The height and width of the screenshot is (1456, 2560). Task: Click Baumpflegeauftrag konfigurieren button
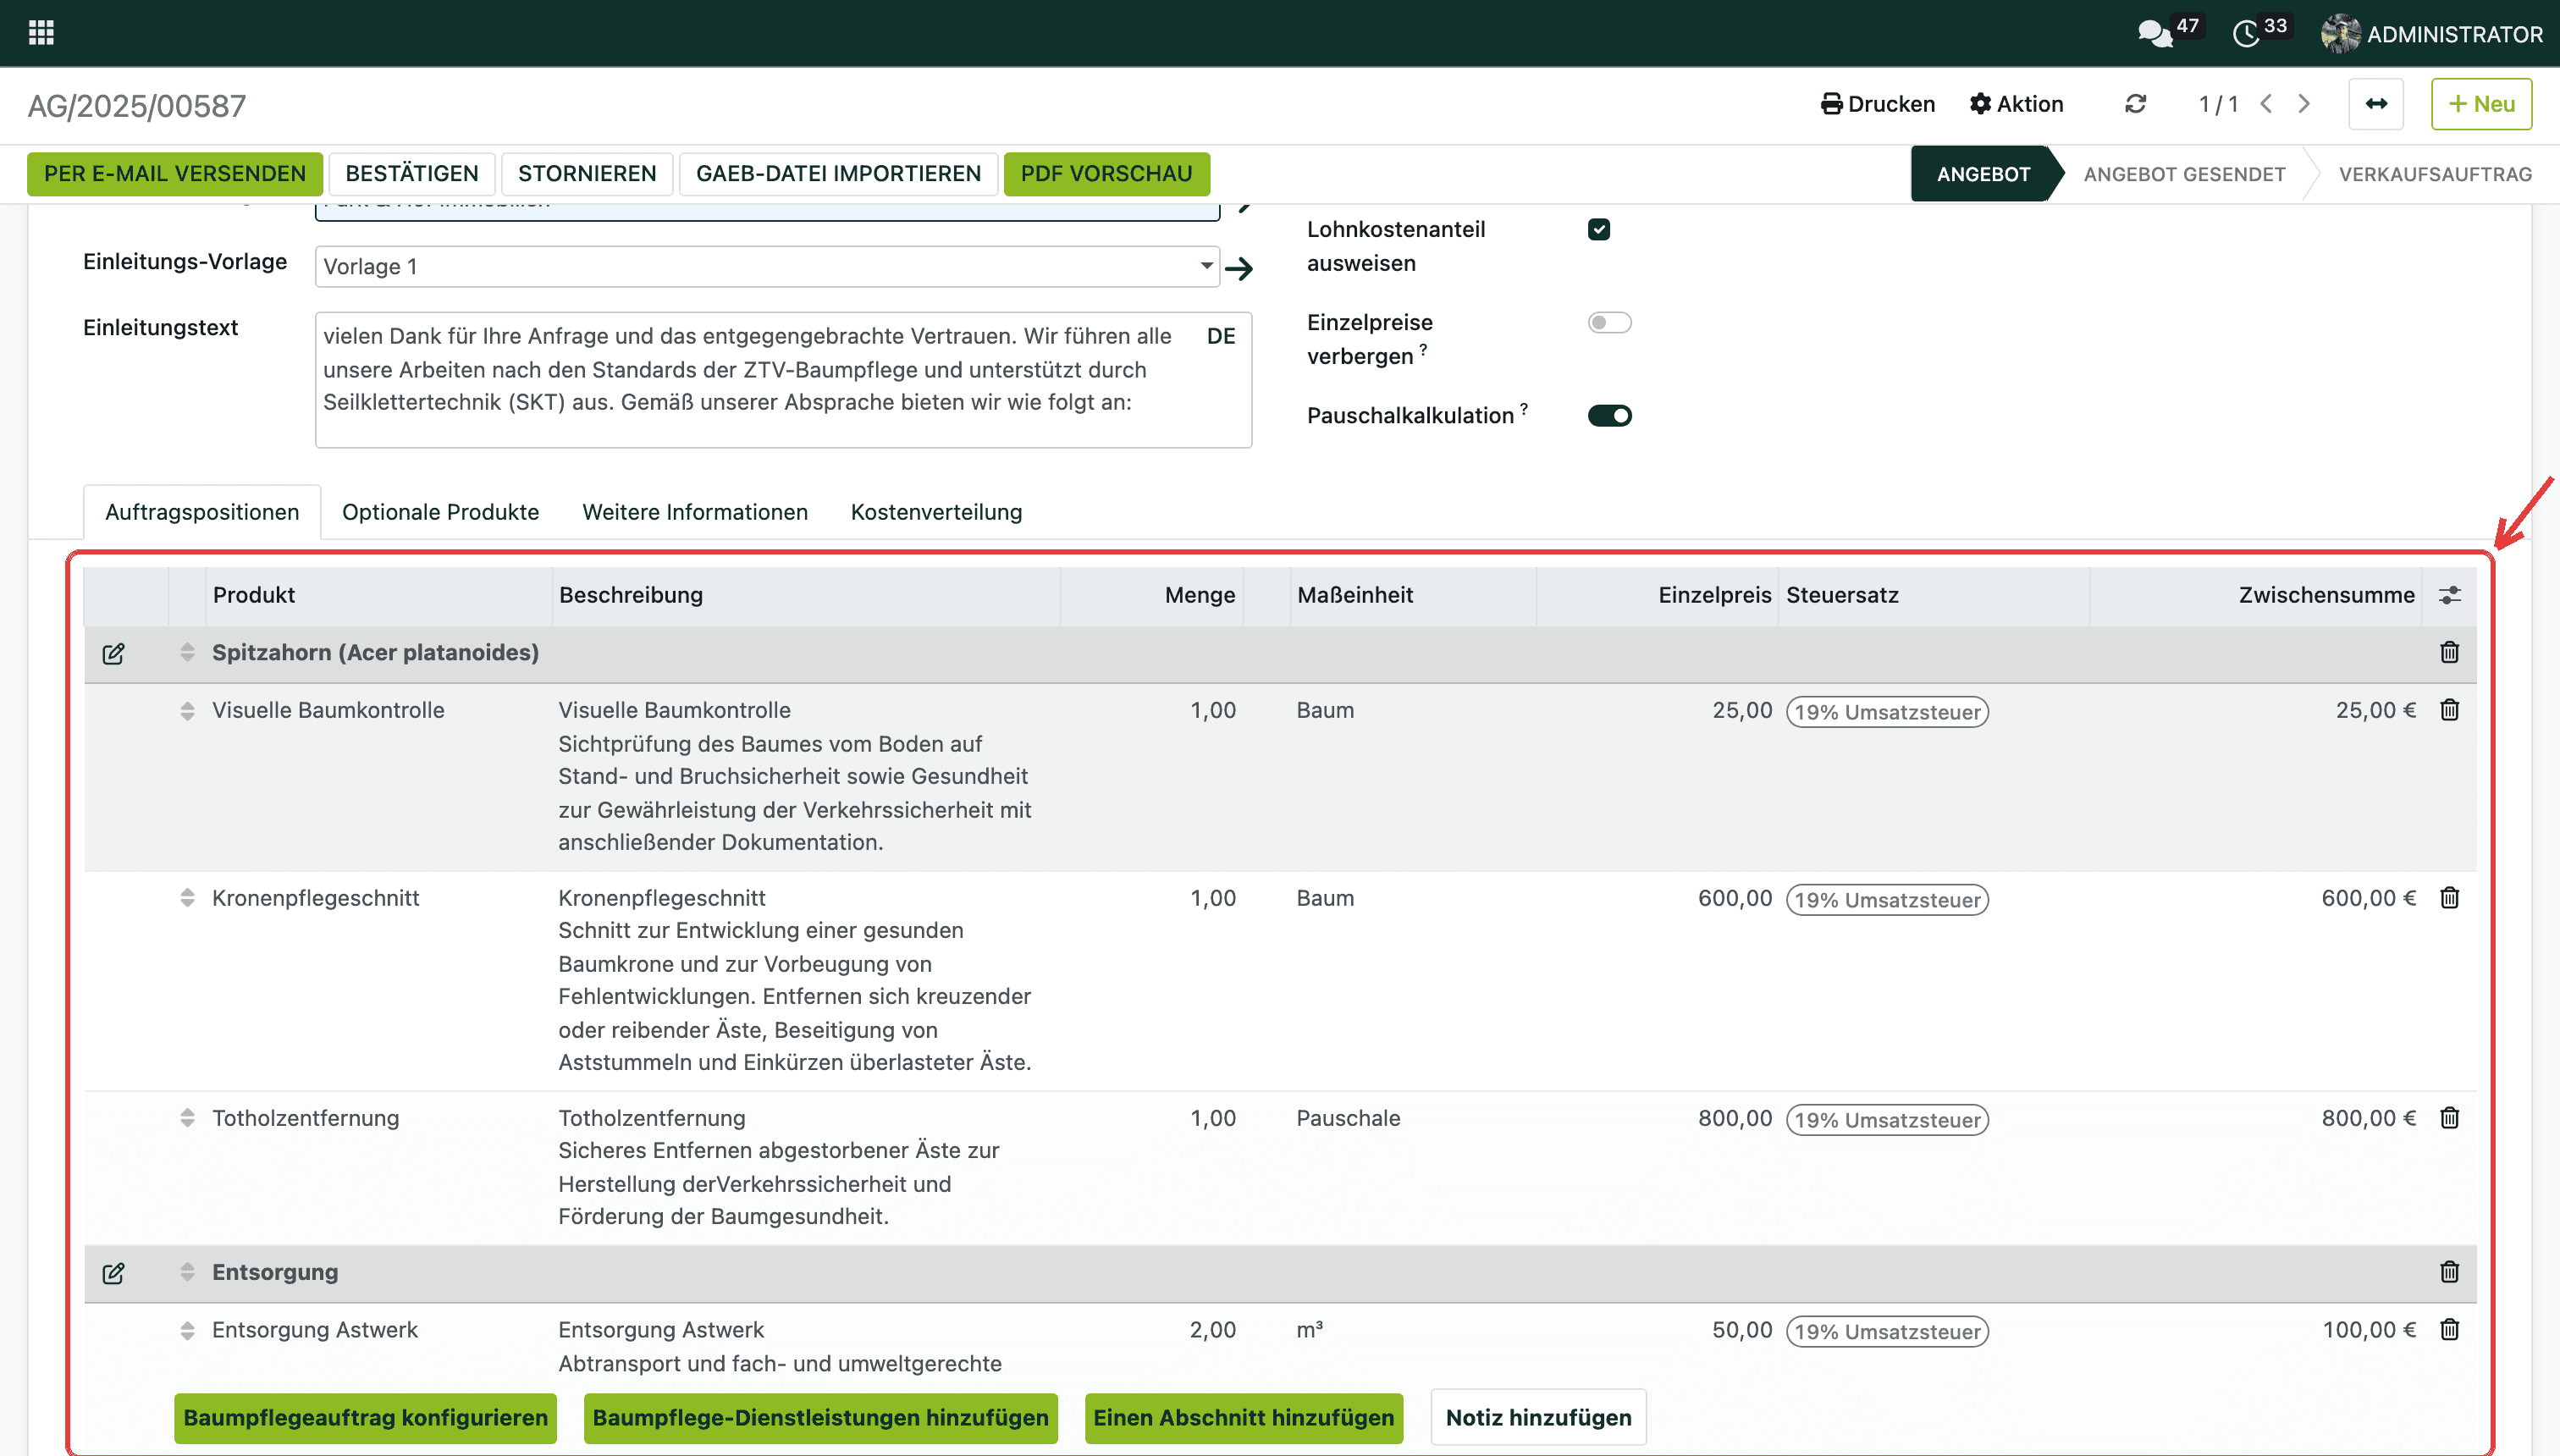(365, 1418)
